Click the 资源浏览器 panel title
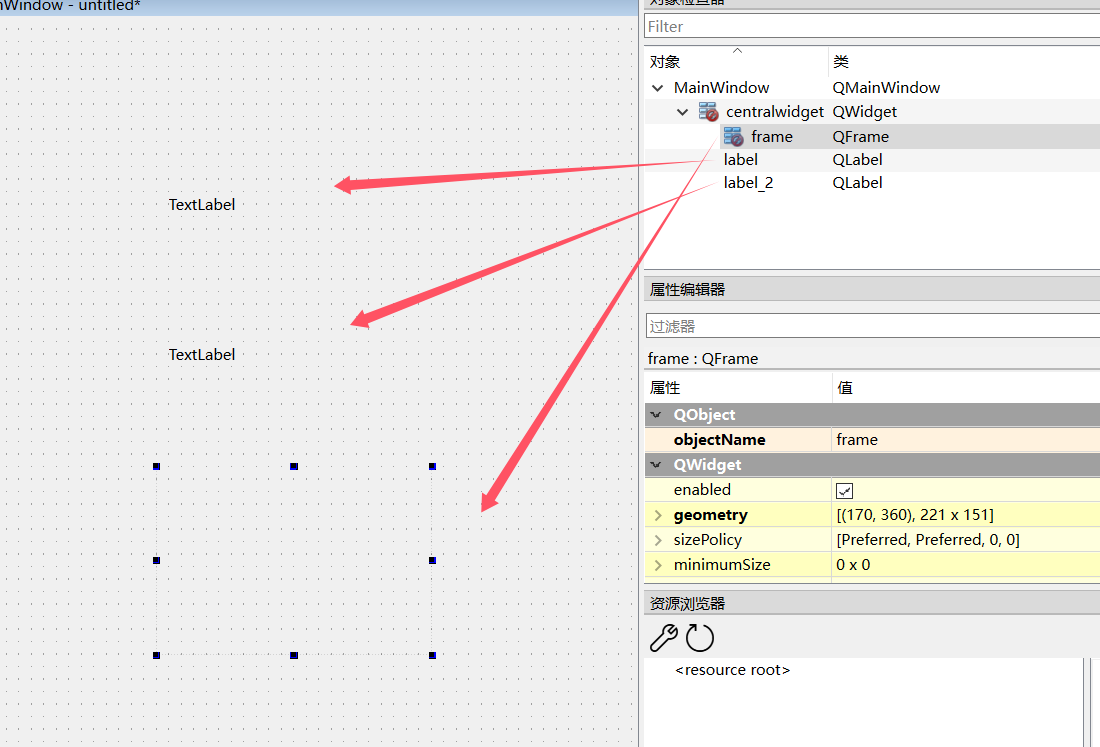 688,603
